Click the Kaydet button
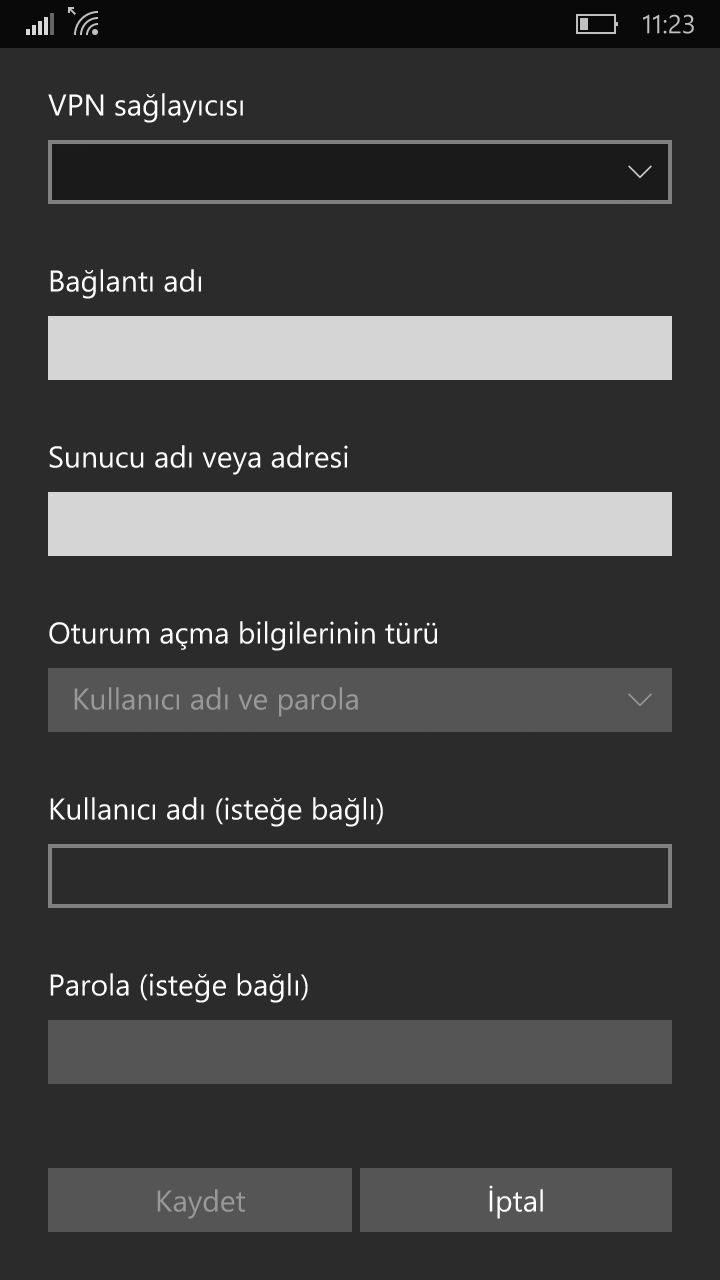 click(x=200, y=1200)
